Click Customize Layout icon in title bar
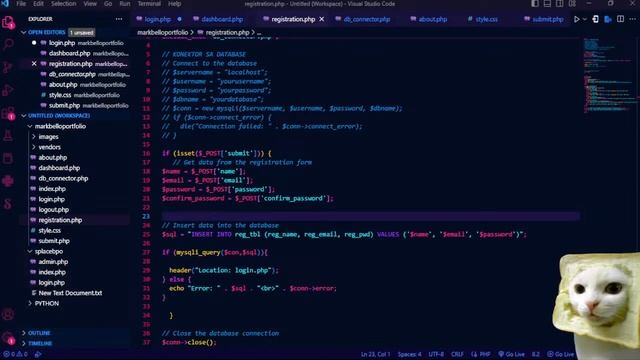The height and width of the screenshot is (360, 640). tap(572, 4)
